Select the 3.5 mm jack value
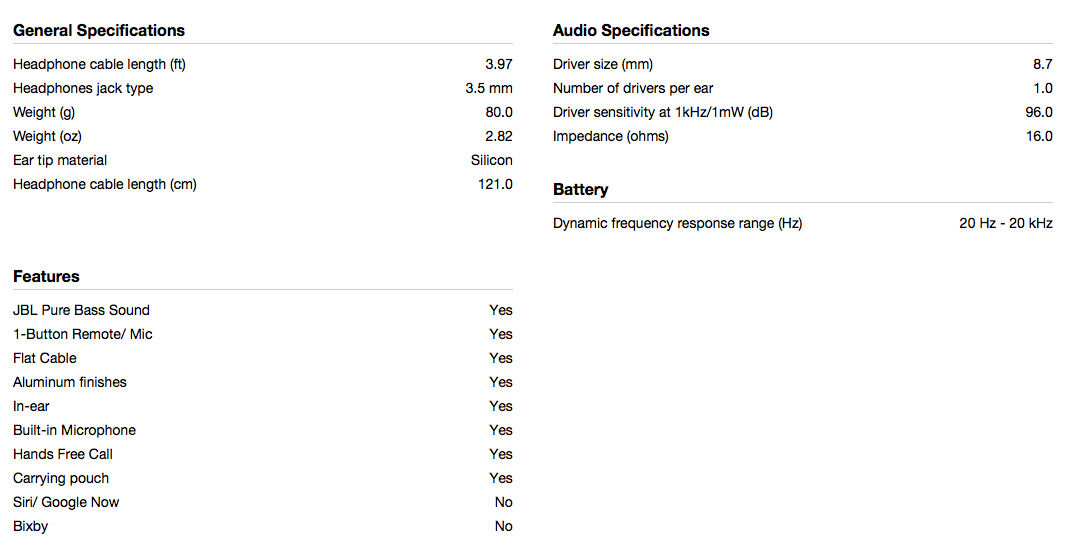This screenshot has width=1092, height=556. pyautogui.click(x=489, y=88)
